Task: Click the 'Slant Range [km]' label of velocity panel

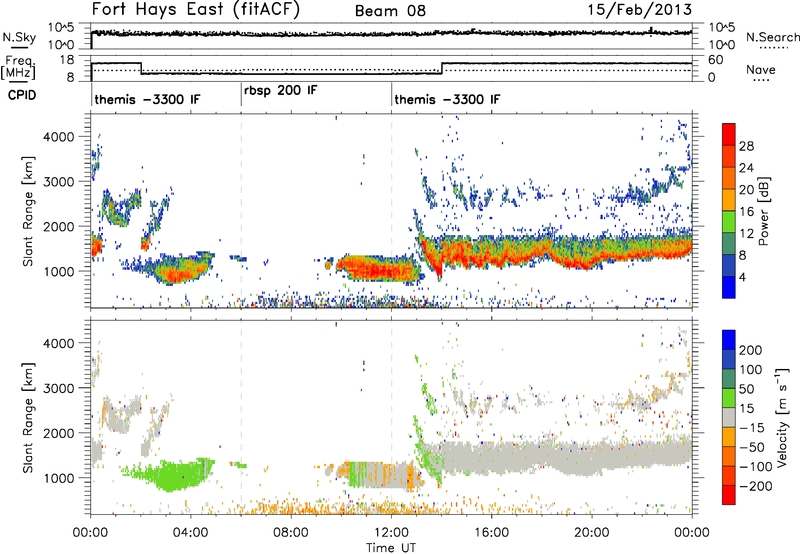Action: click(x=28, y=417)
